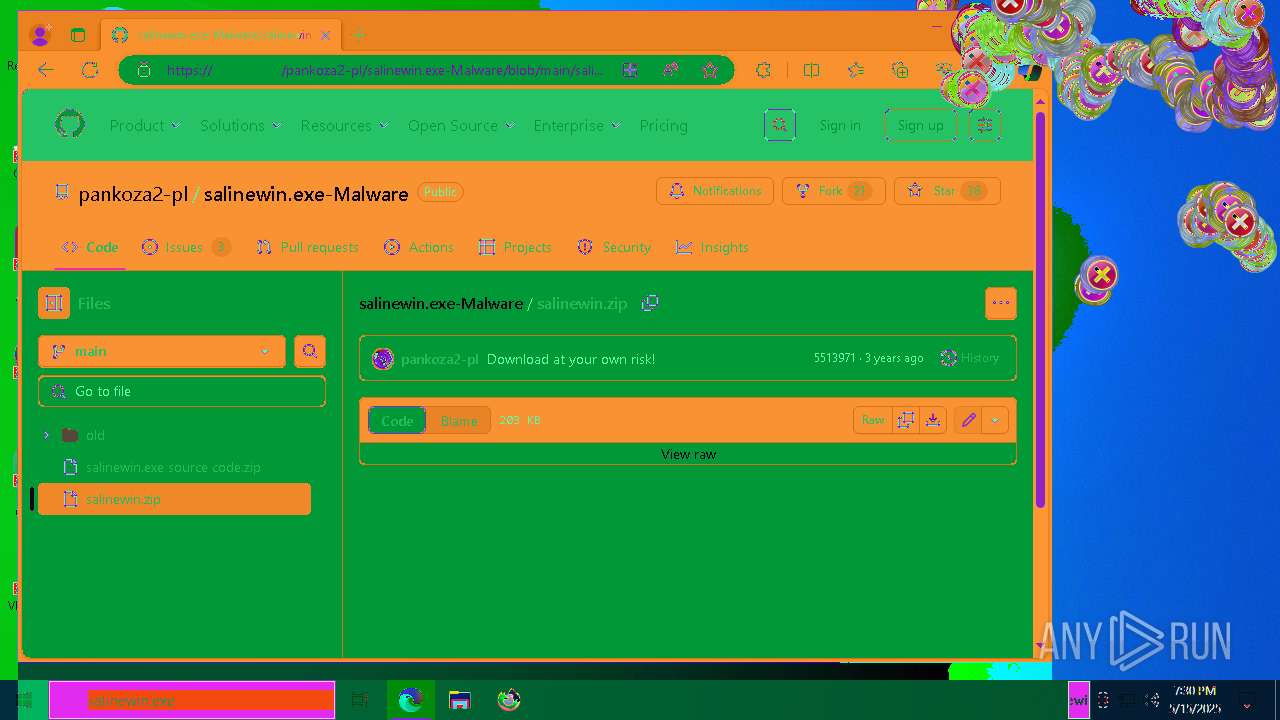Expand the Open Source menu
The height and width of the screenshot is (720, 1280).
461,126
